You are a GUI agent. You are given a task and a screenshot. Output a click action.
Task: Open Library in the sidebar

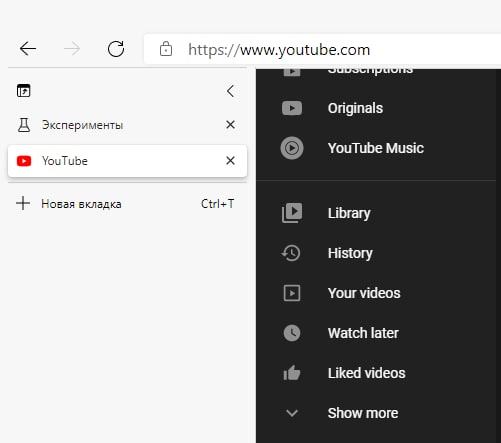[349, 213]
